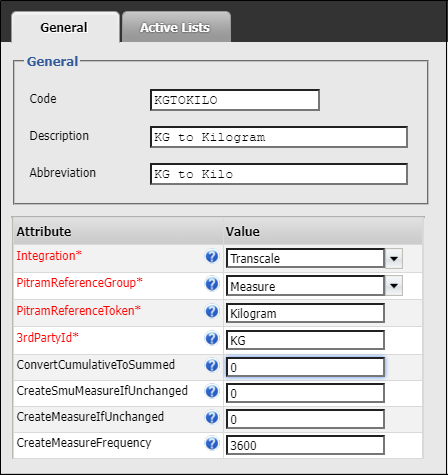Viewport: 448px width, 475px height.
Task: Click the Description field with KG to Kilogram
Action: 279,137
